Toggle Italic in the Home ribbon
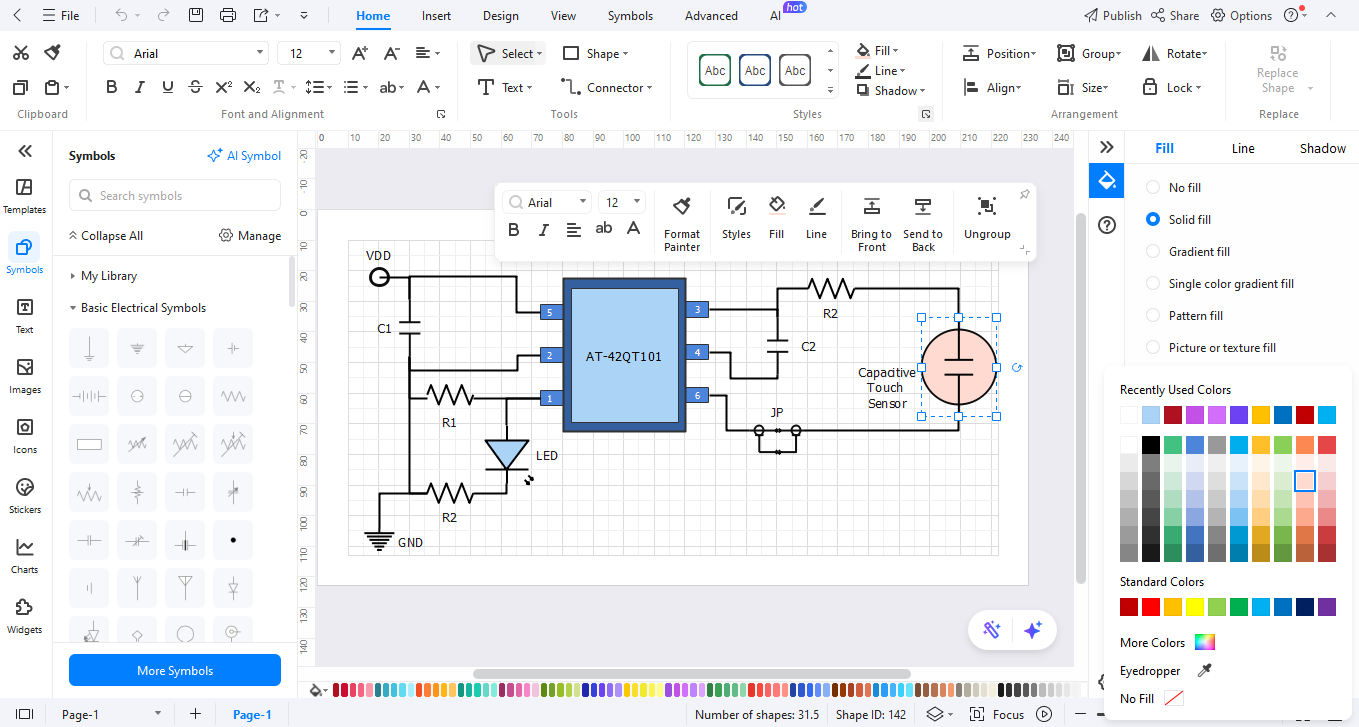 tap(140, 88)
